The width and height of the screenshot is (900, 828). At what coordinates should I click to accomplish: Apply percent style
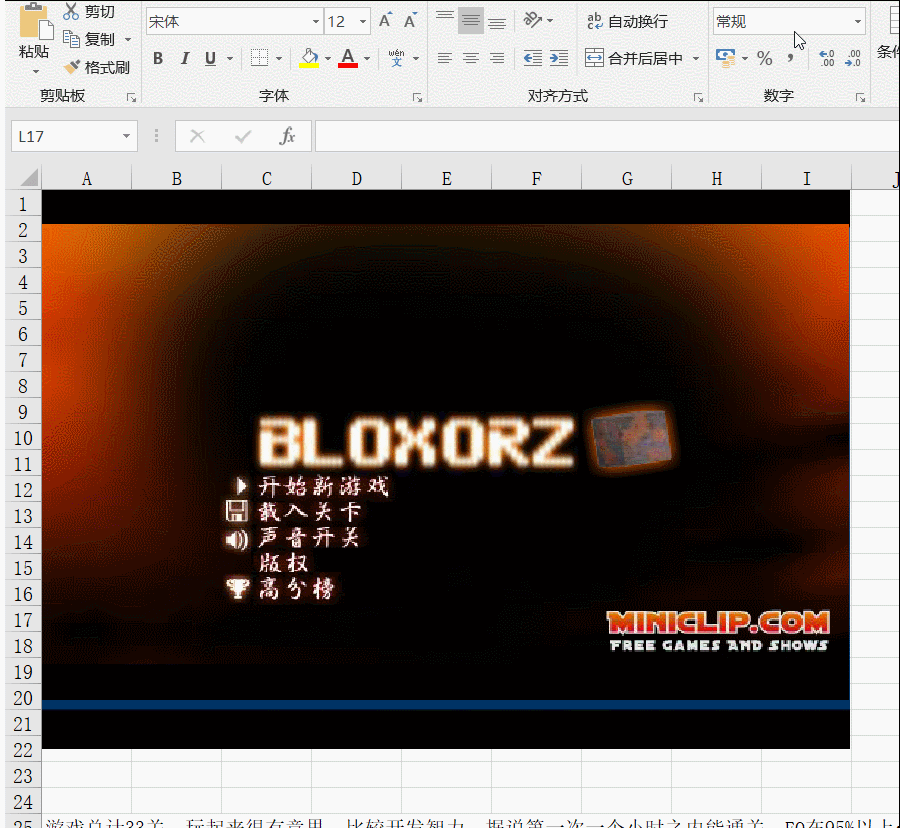click(765, 58)
